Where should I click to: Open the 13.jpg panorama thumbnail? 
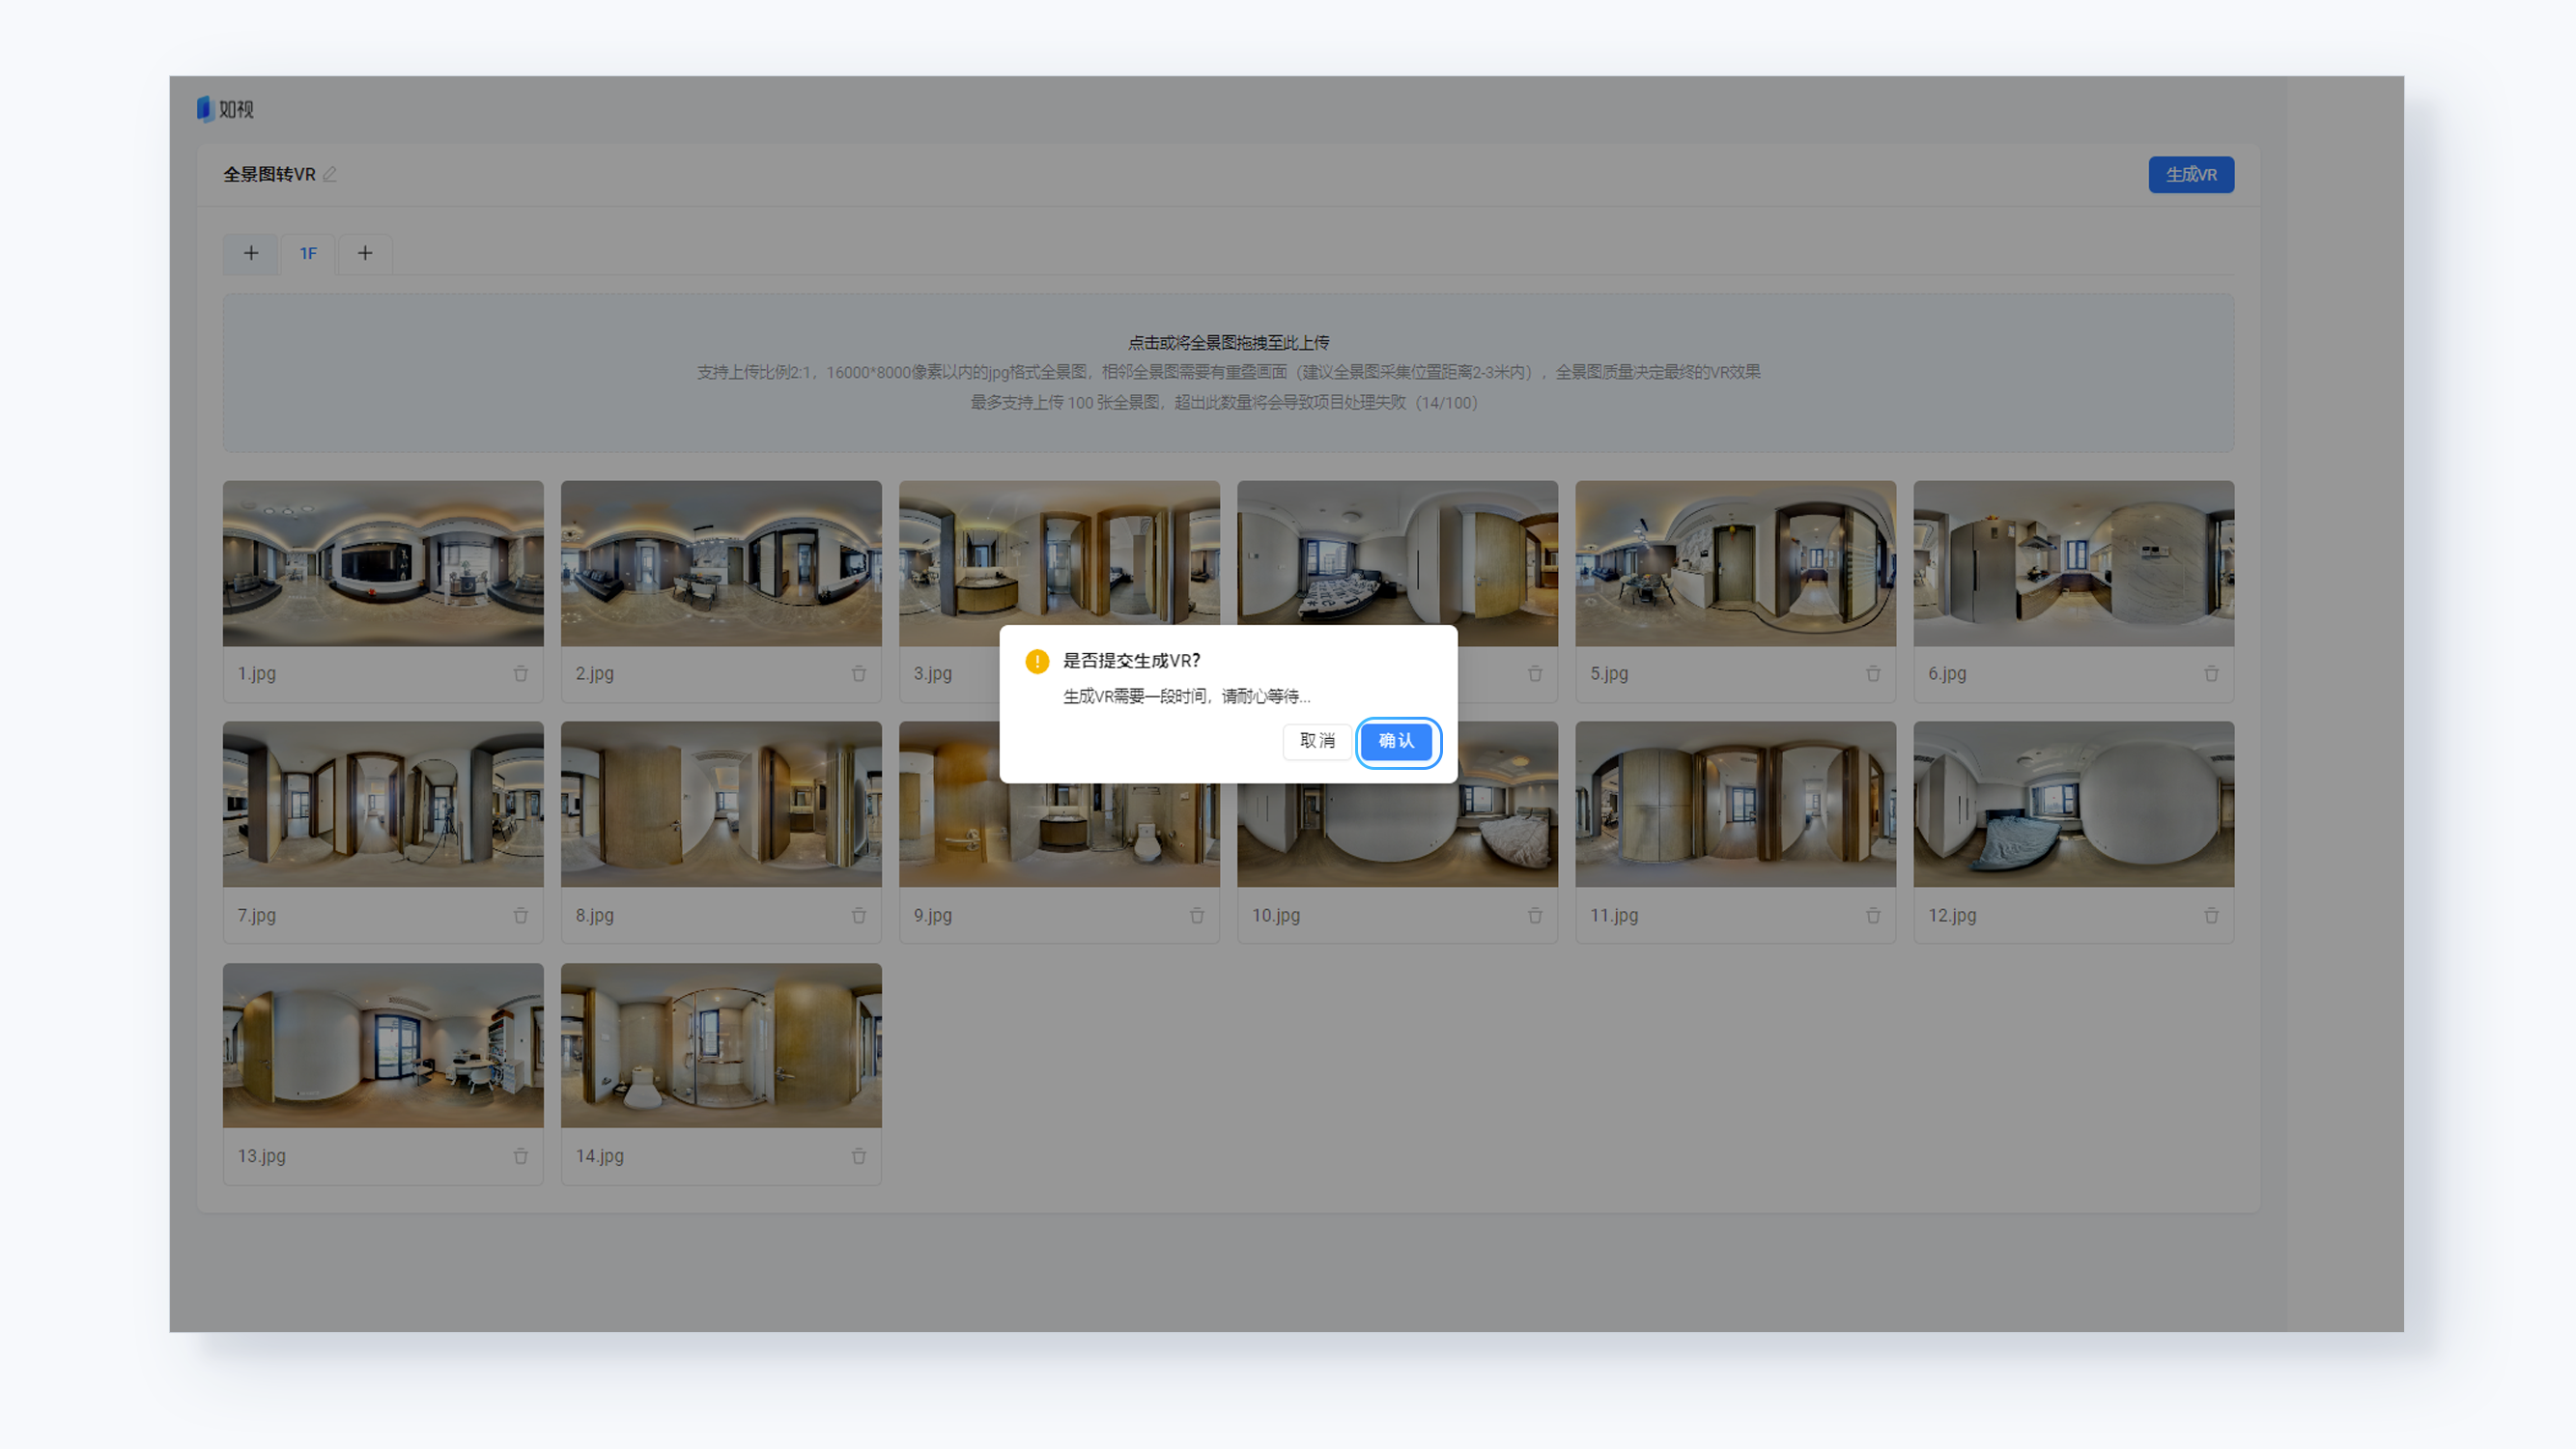[383, 1046]
